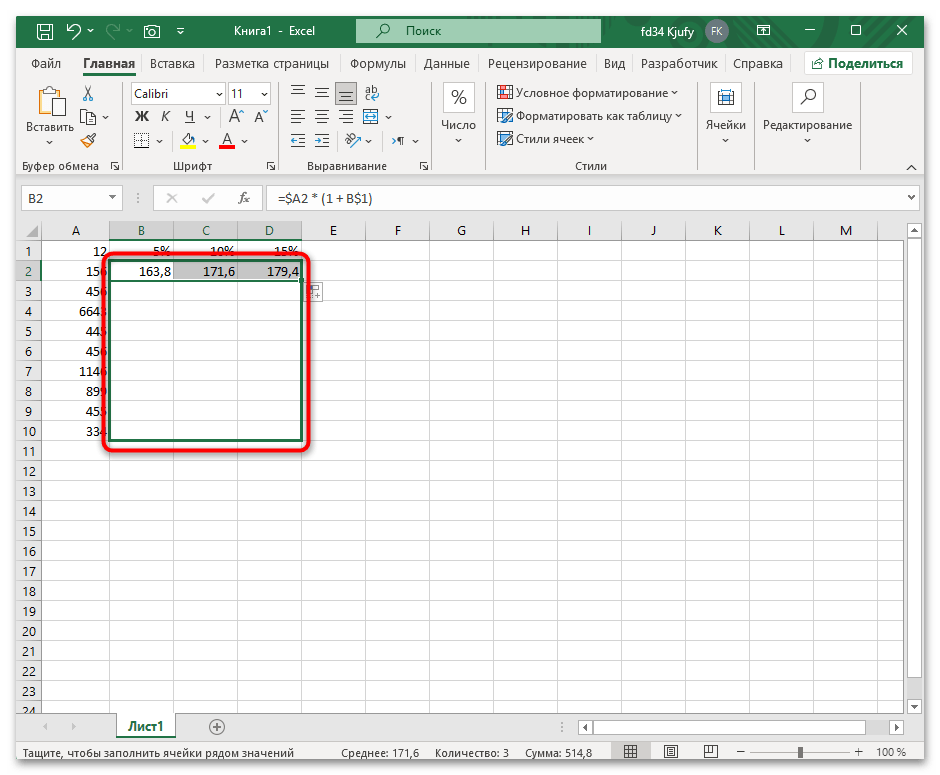Switch to Page Layout view
The image size is (940, 775).
tap(671, 752)
